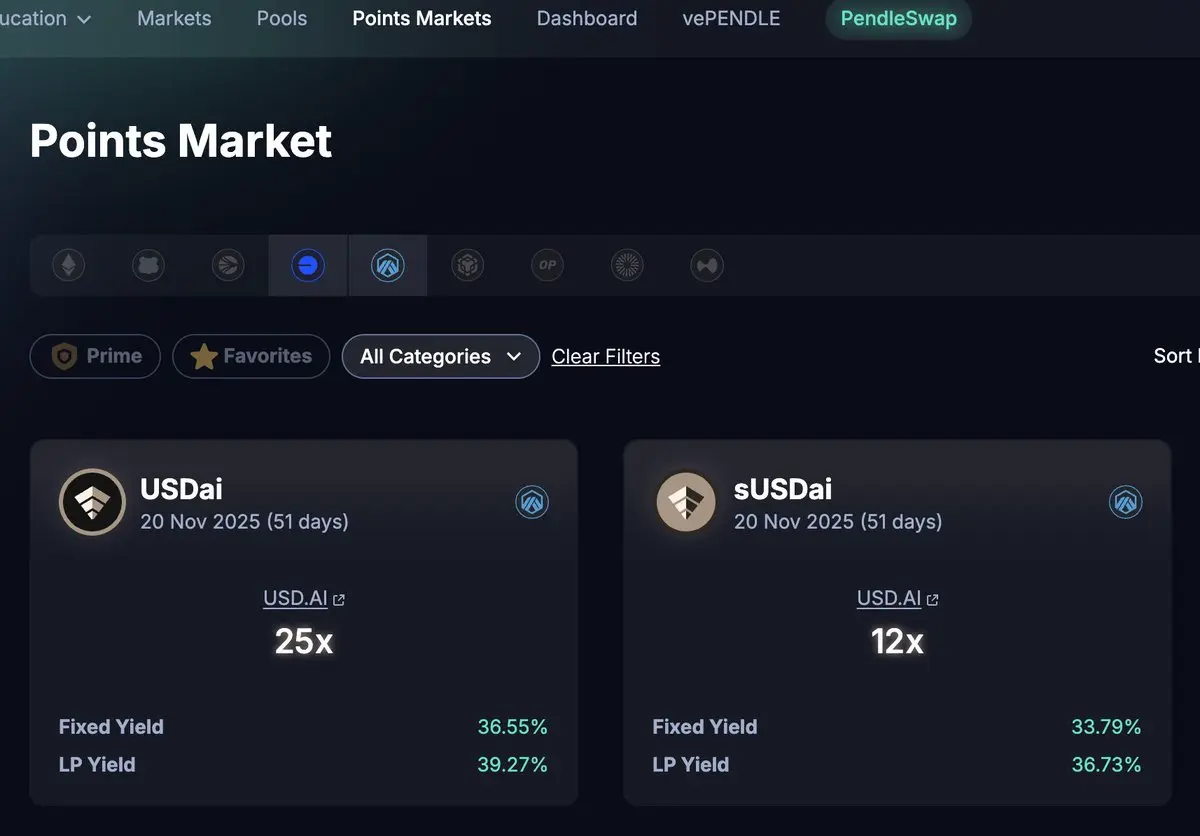This screenshot has height=836, width=1200.
Task: Click the Points Market page heading
Action: click(181, 141)
